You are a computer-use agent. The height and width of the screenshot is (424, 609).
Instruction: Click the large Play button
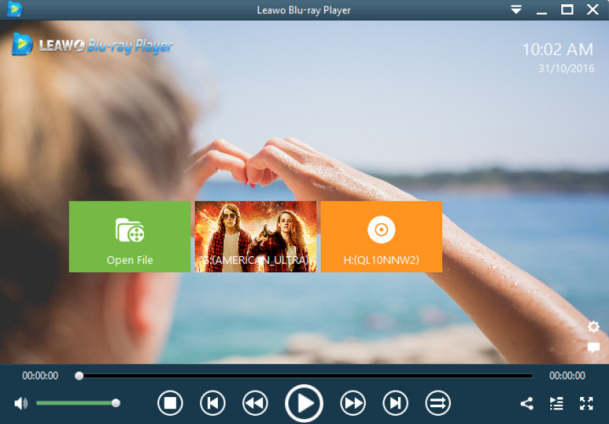pos(304,403)
